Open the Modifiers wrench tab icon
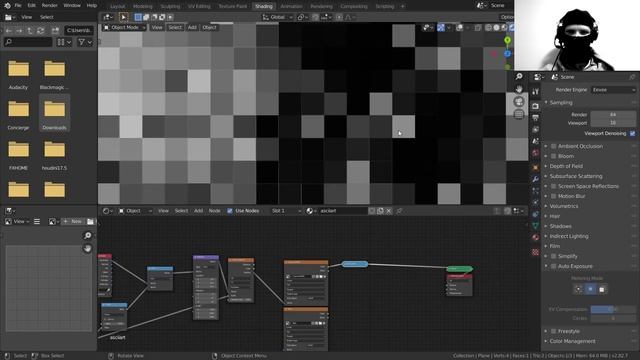This screenshot has height=360, width=640. tap(536, 179)
